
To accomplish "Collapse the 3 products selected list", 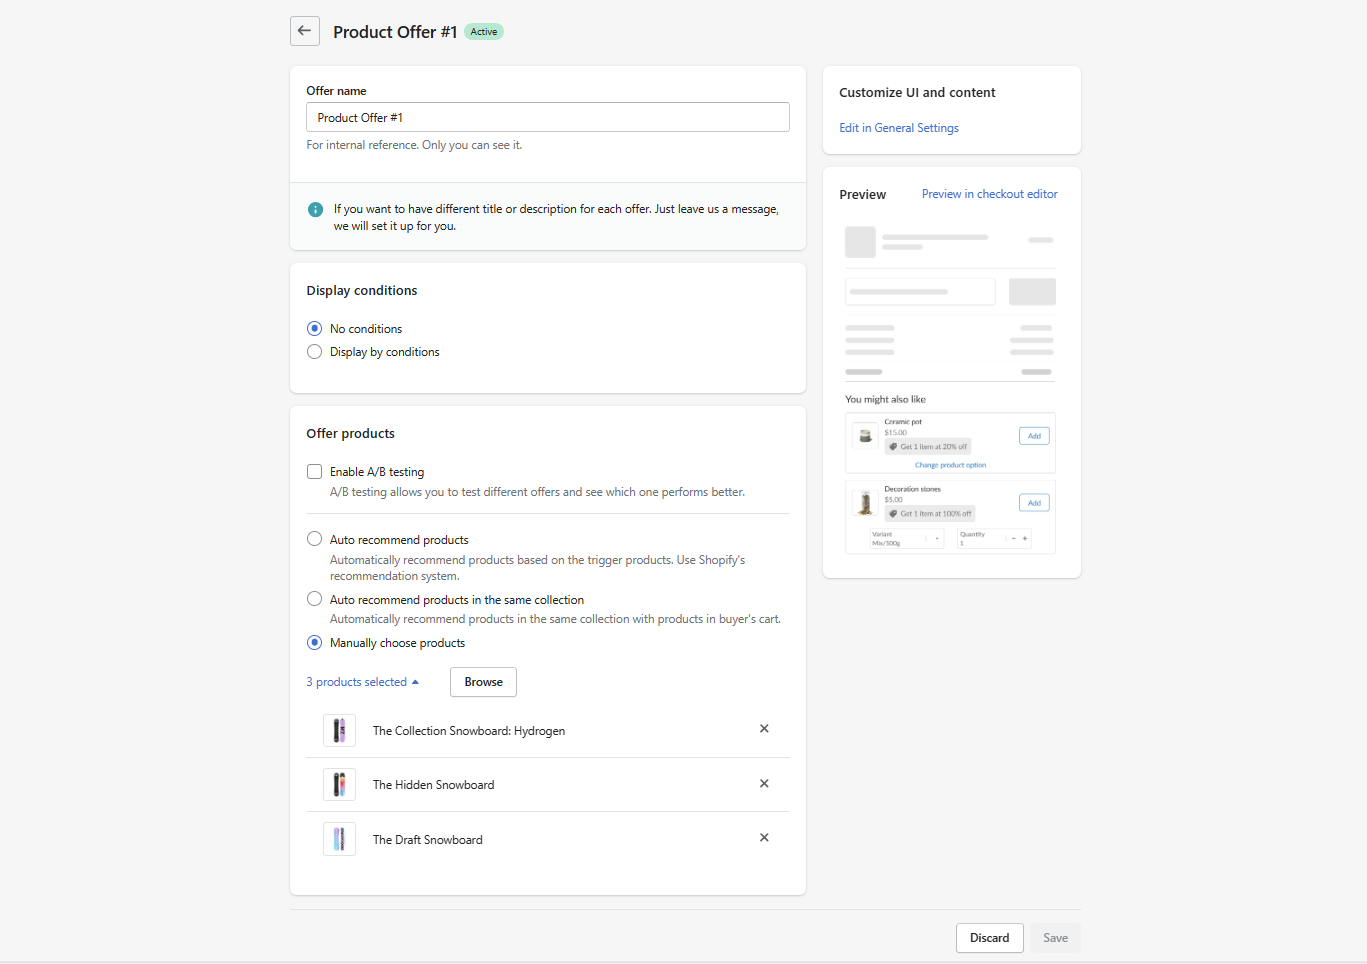I will click(x=363, y=682).
